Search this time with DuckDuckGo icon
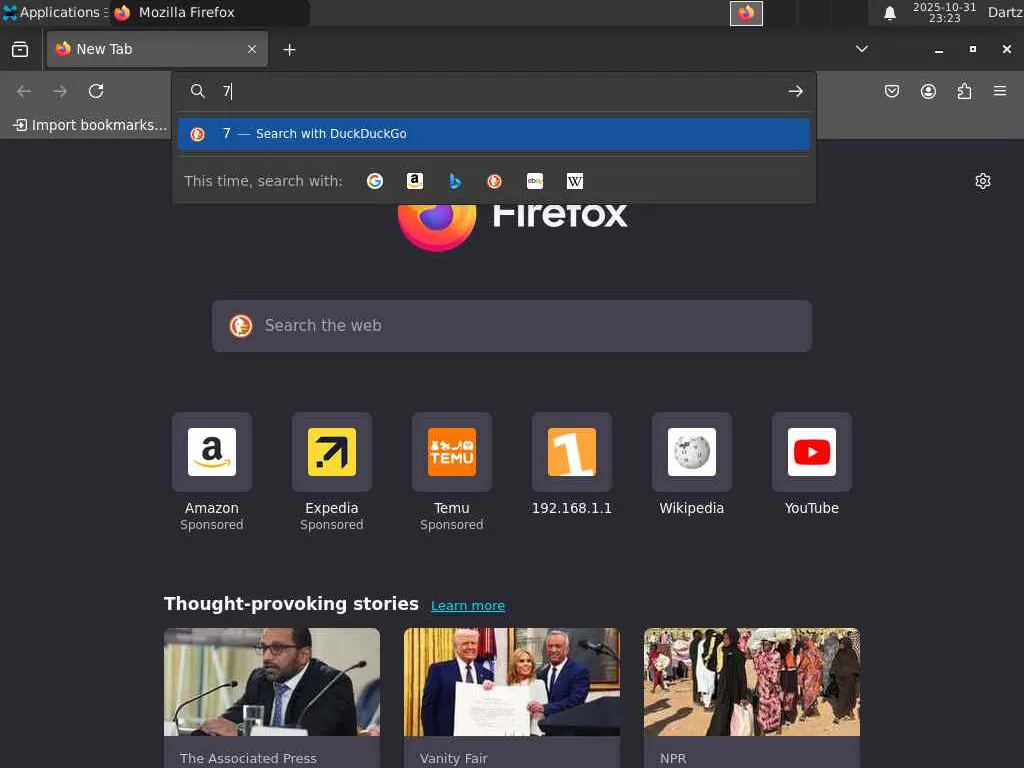1024x768 pixels. [494, 181]
